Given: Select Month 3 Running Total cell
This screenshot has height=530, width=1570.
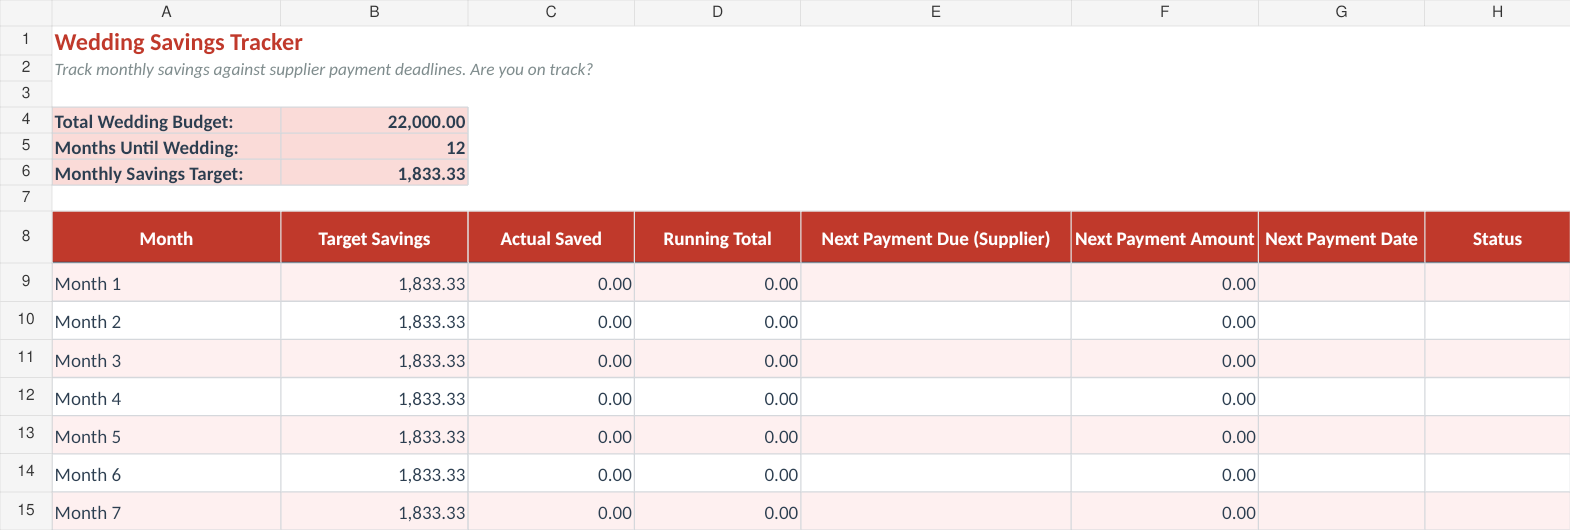Looking at the screenshot, I should pos(717,359).
